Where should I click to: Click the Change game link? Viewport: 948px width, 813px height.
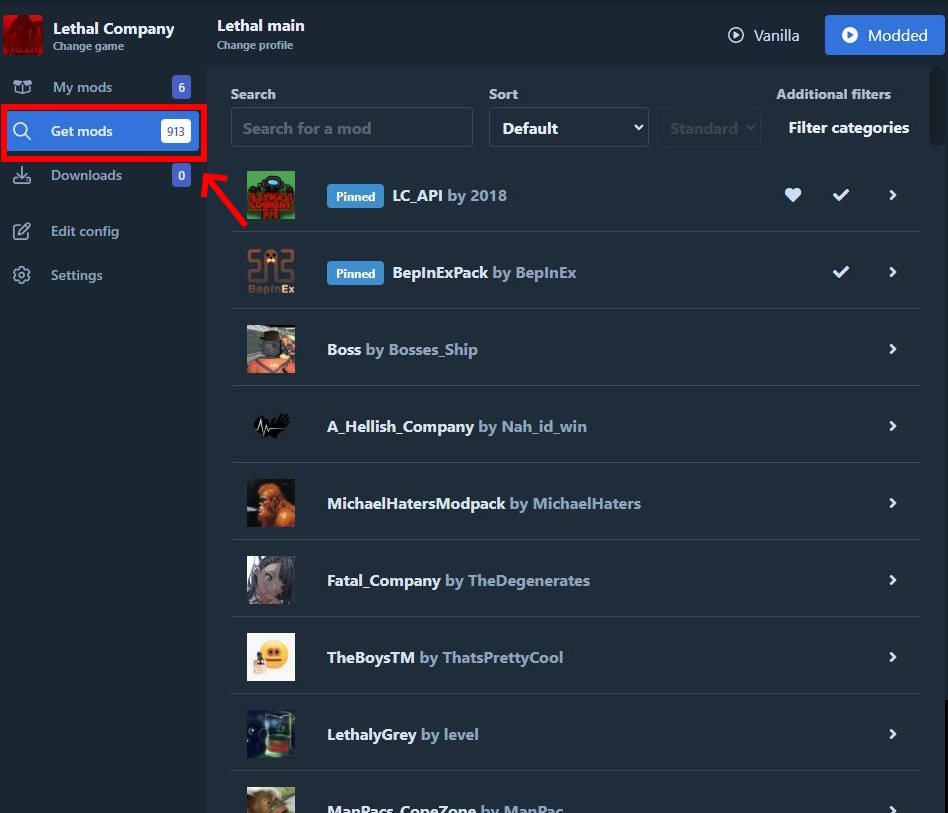(88, 46)
